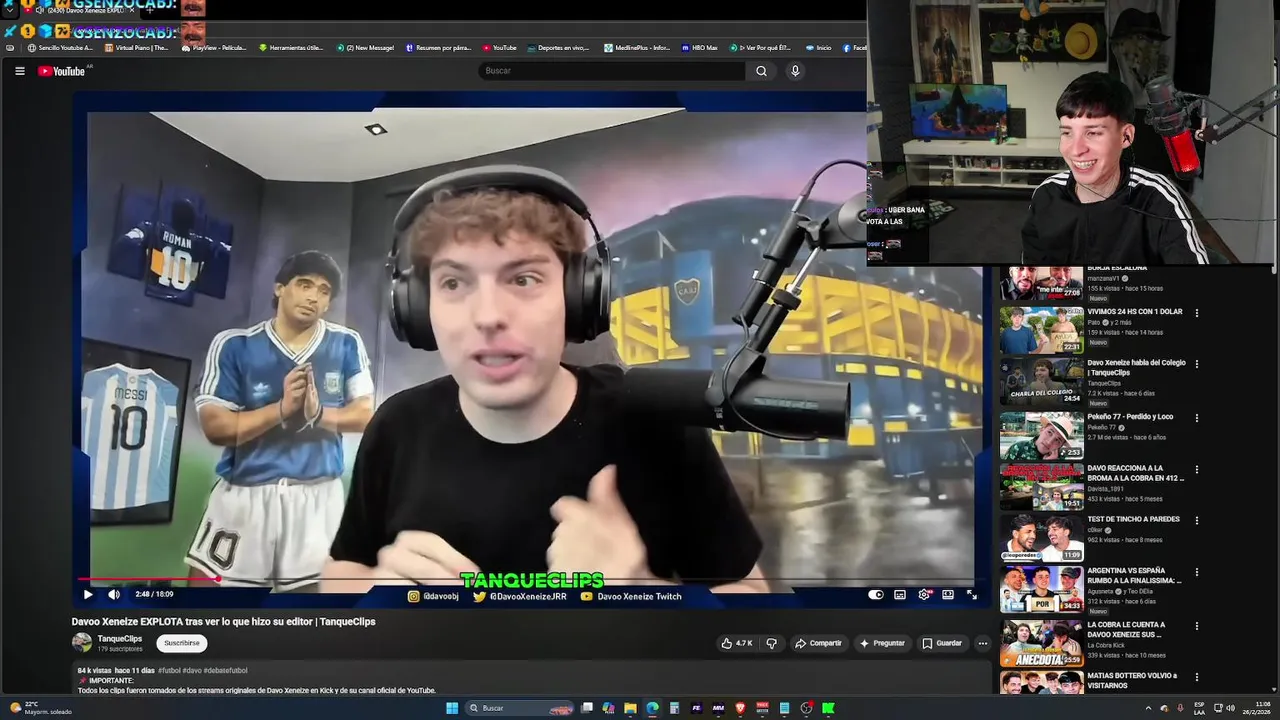
Task: Play the video with the play button
Action: click(x=88, y=595)
